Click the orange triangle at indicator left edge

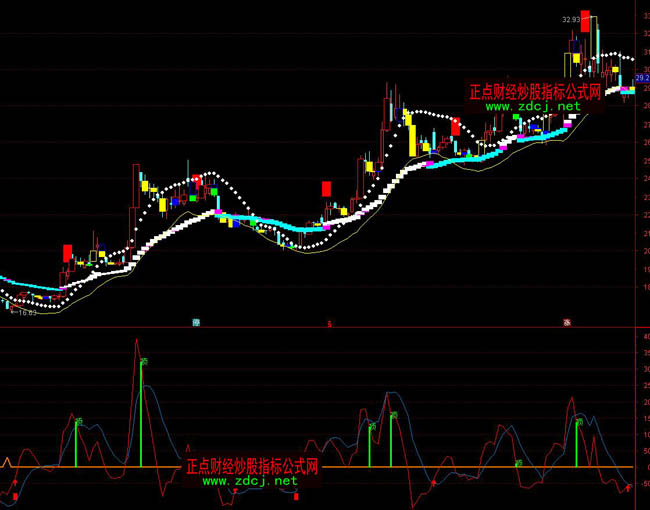pos(7,462)
